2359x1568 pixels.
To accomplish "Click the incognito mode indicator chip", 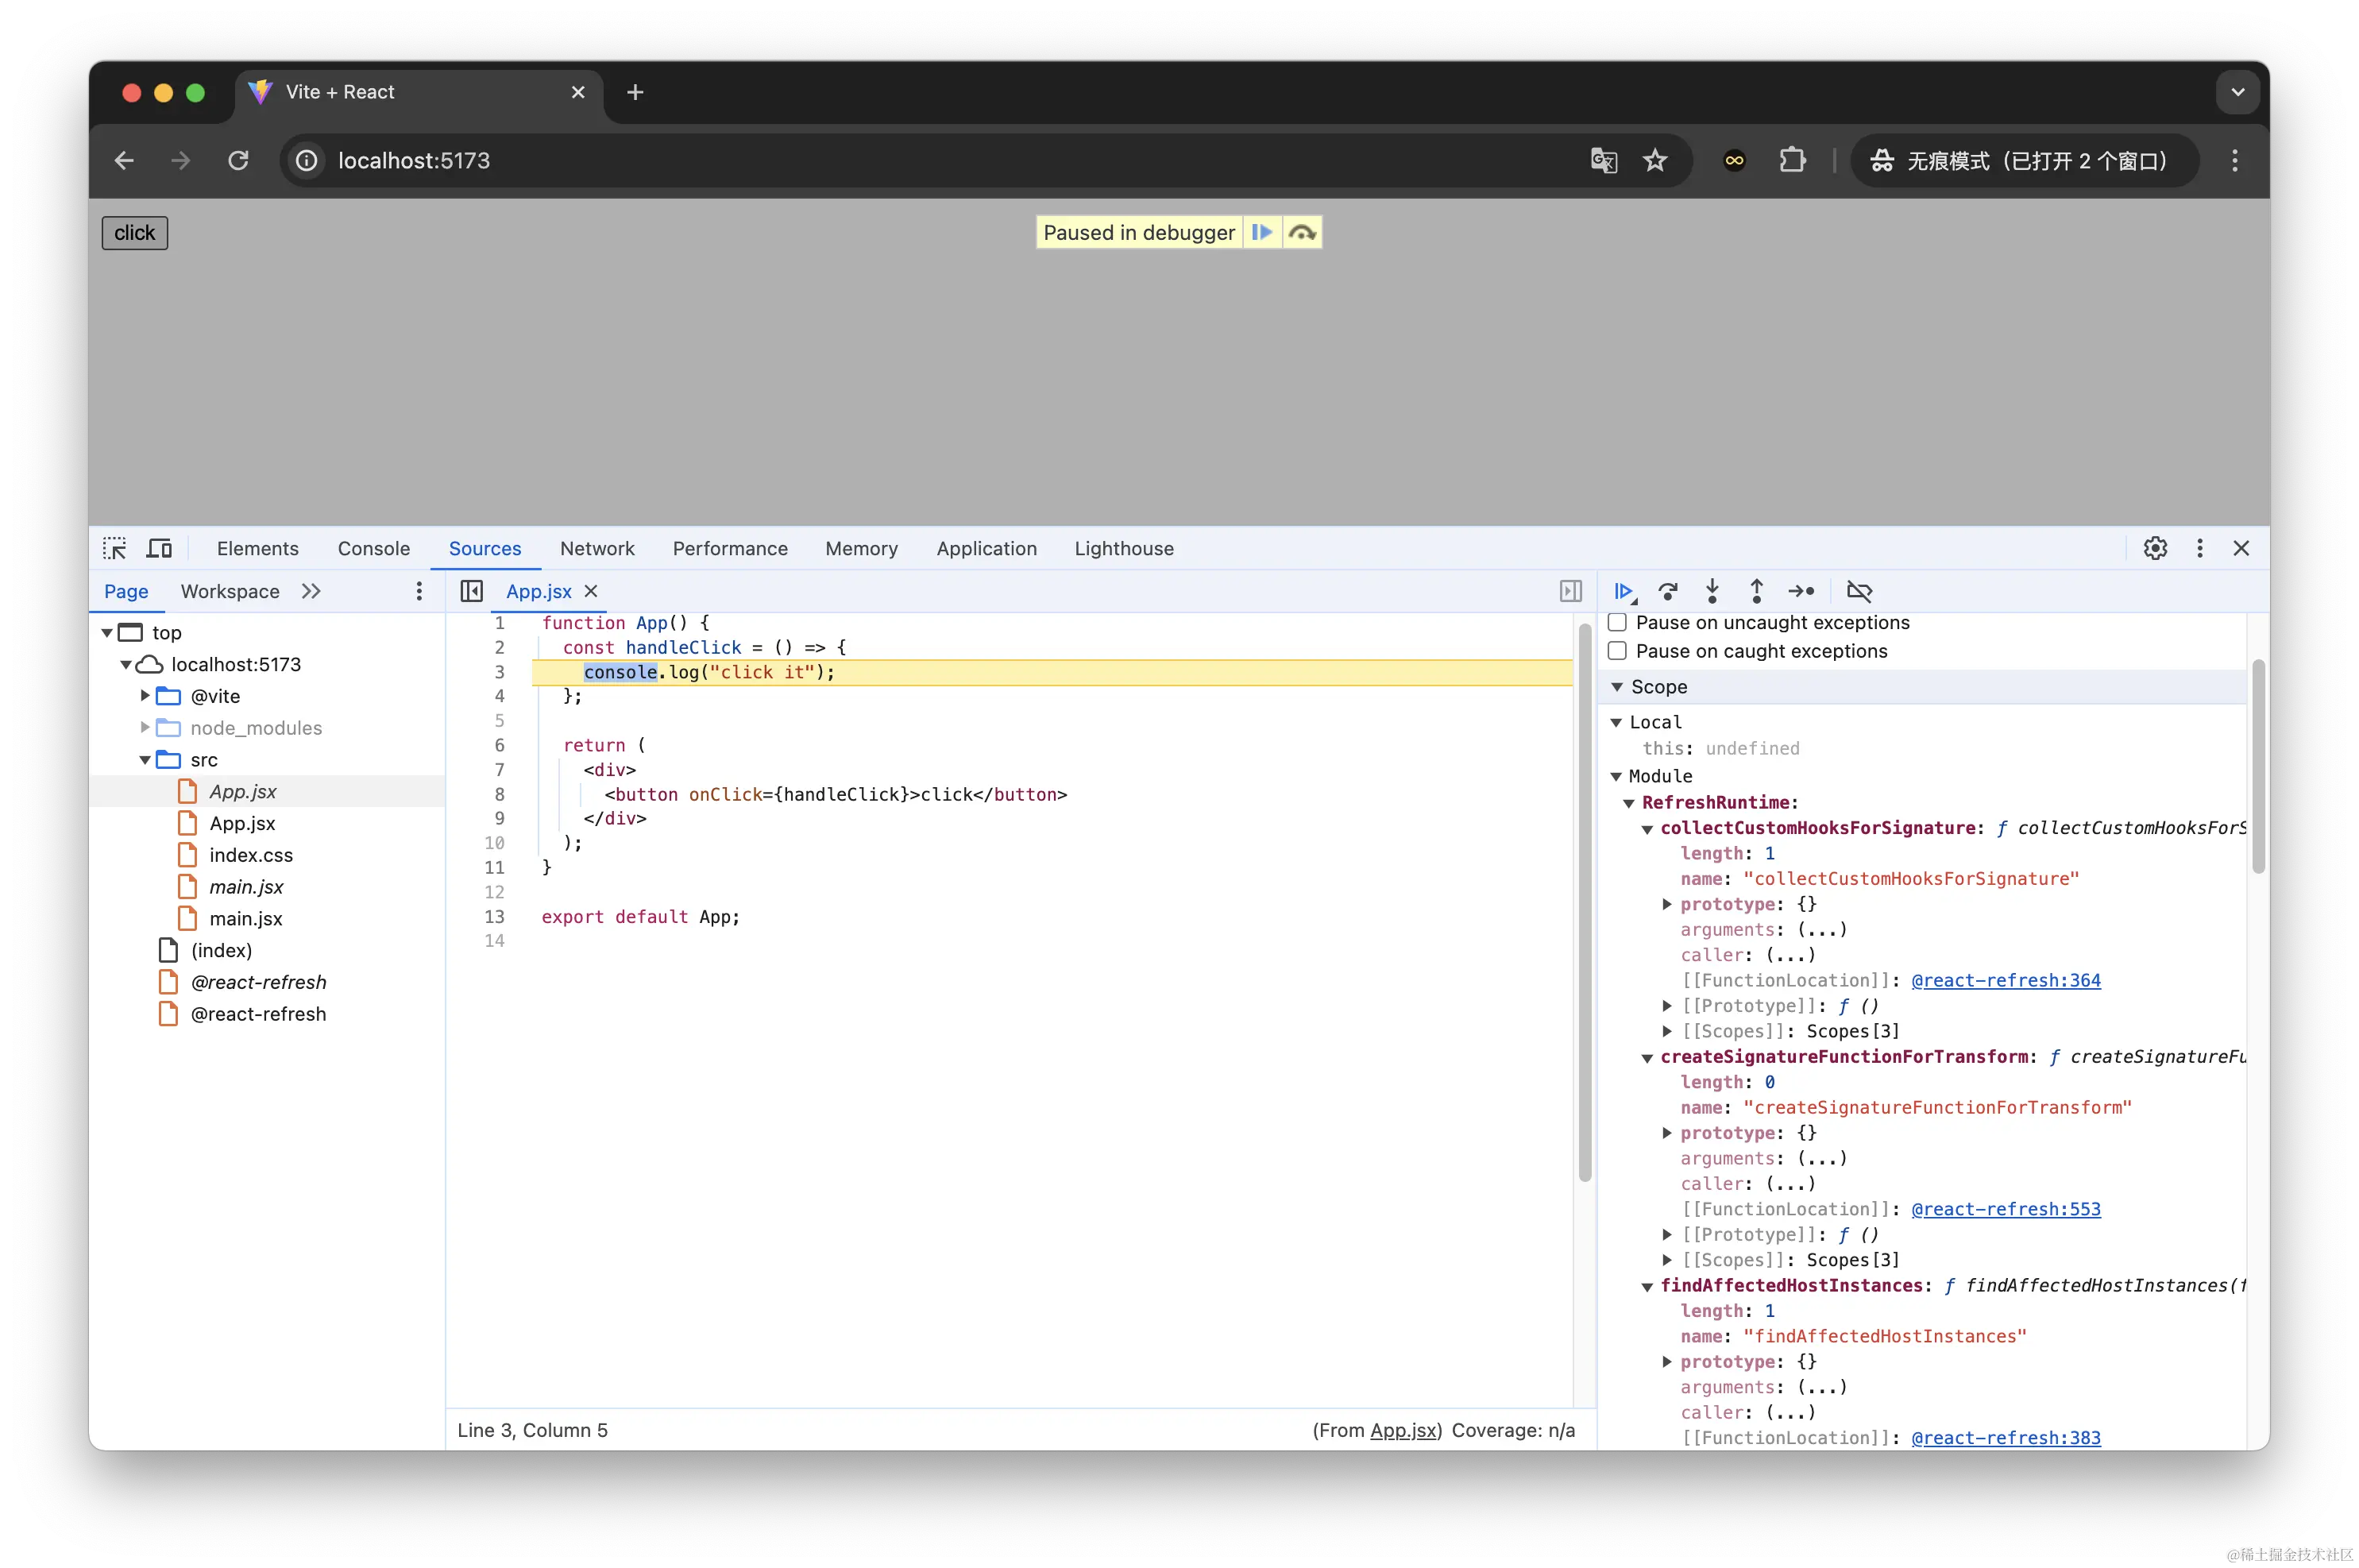I will coord(2024,160).
